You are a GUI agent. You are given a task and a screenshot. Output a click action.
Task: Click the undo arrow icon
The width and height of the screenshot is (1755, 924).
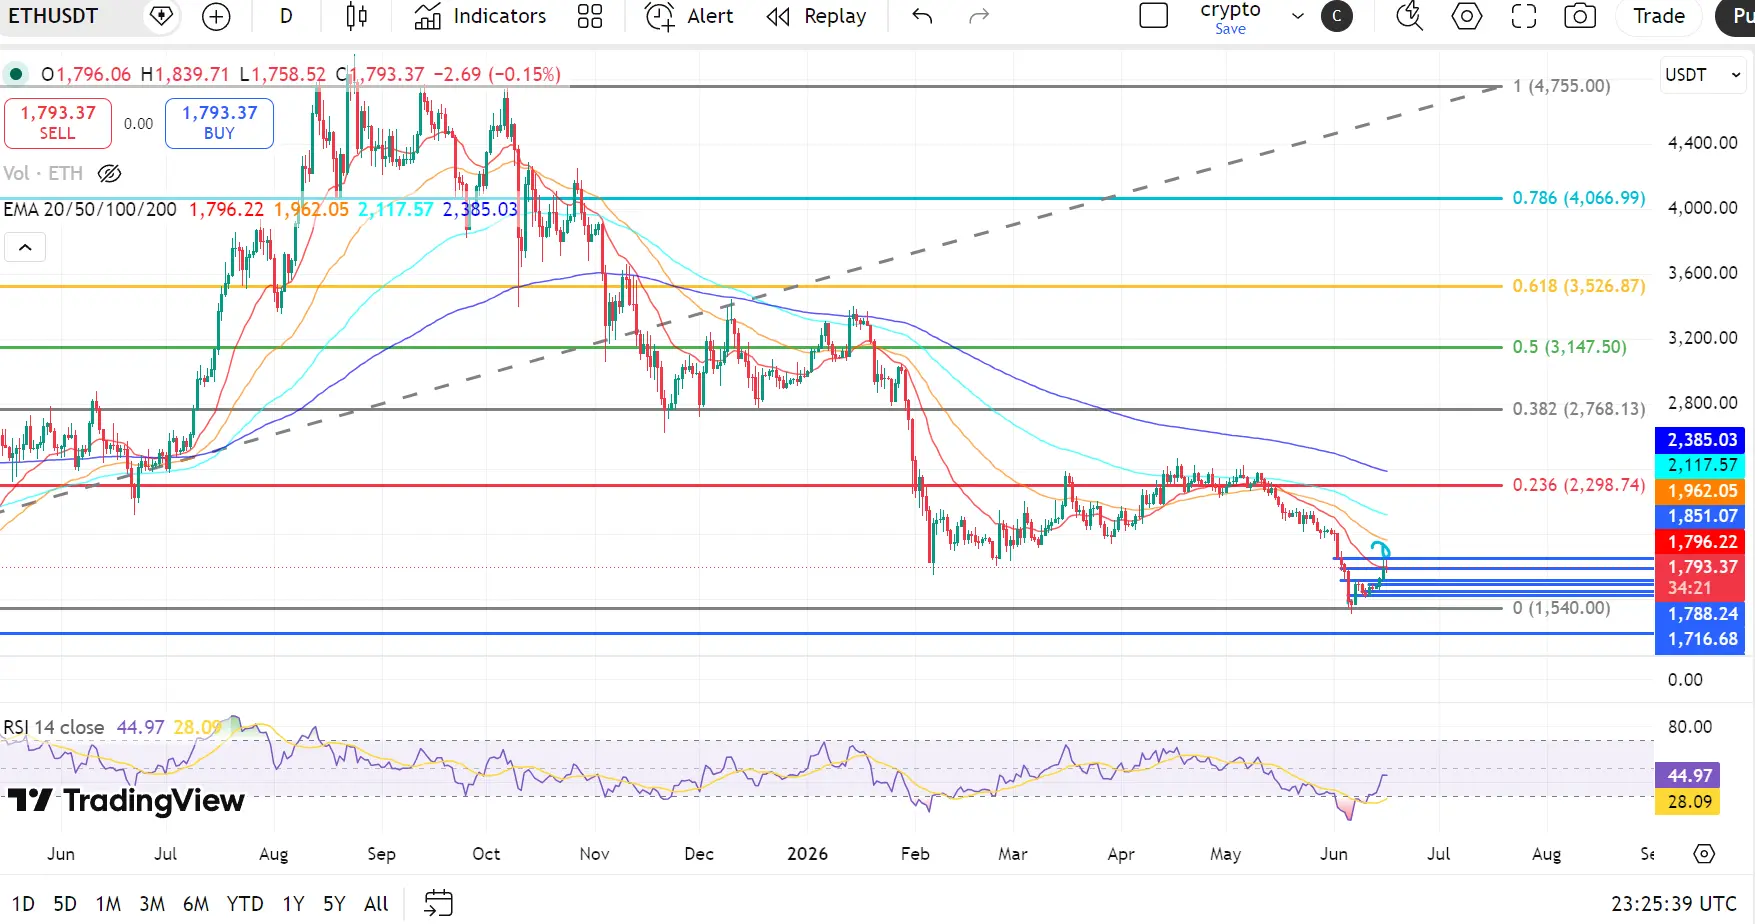922,16
